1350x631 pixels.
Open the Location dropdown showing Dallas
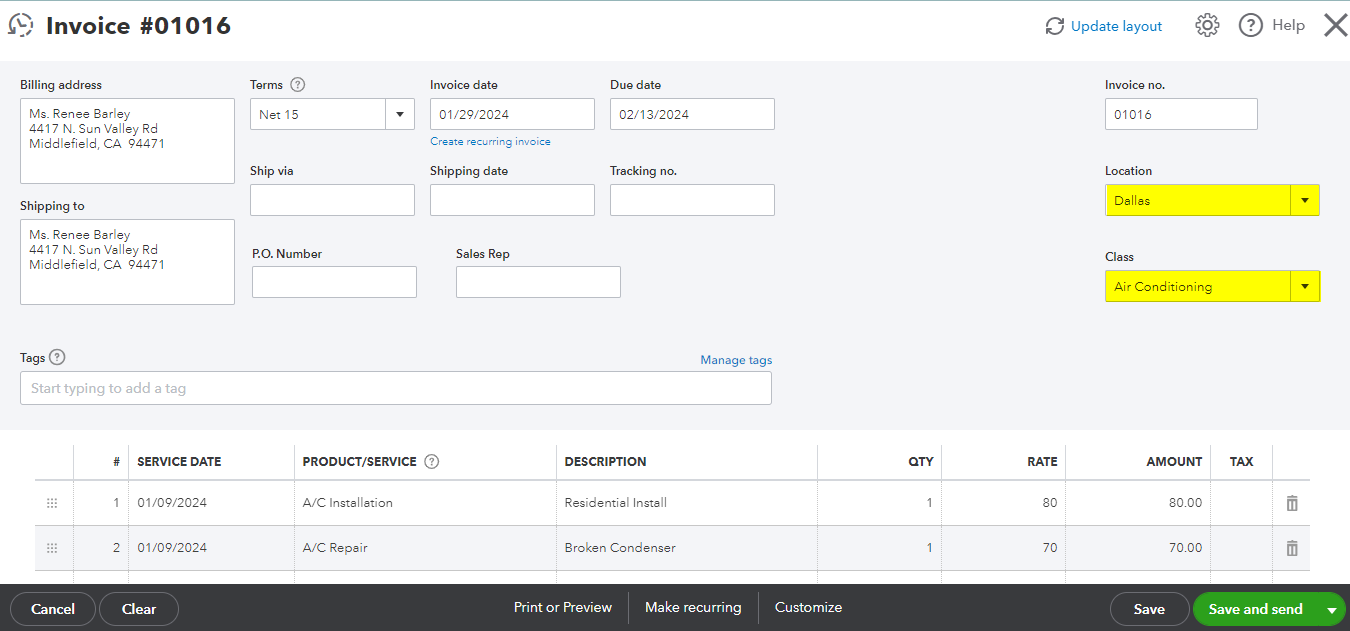point(1304,201)
